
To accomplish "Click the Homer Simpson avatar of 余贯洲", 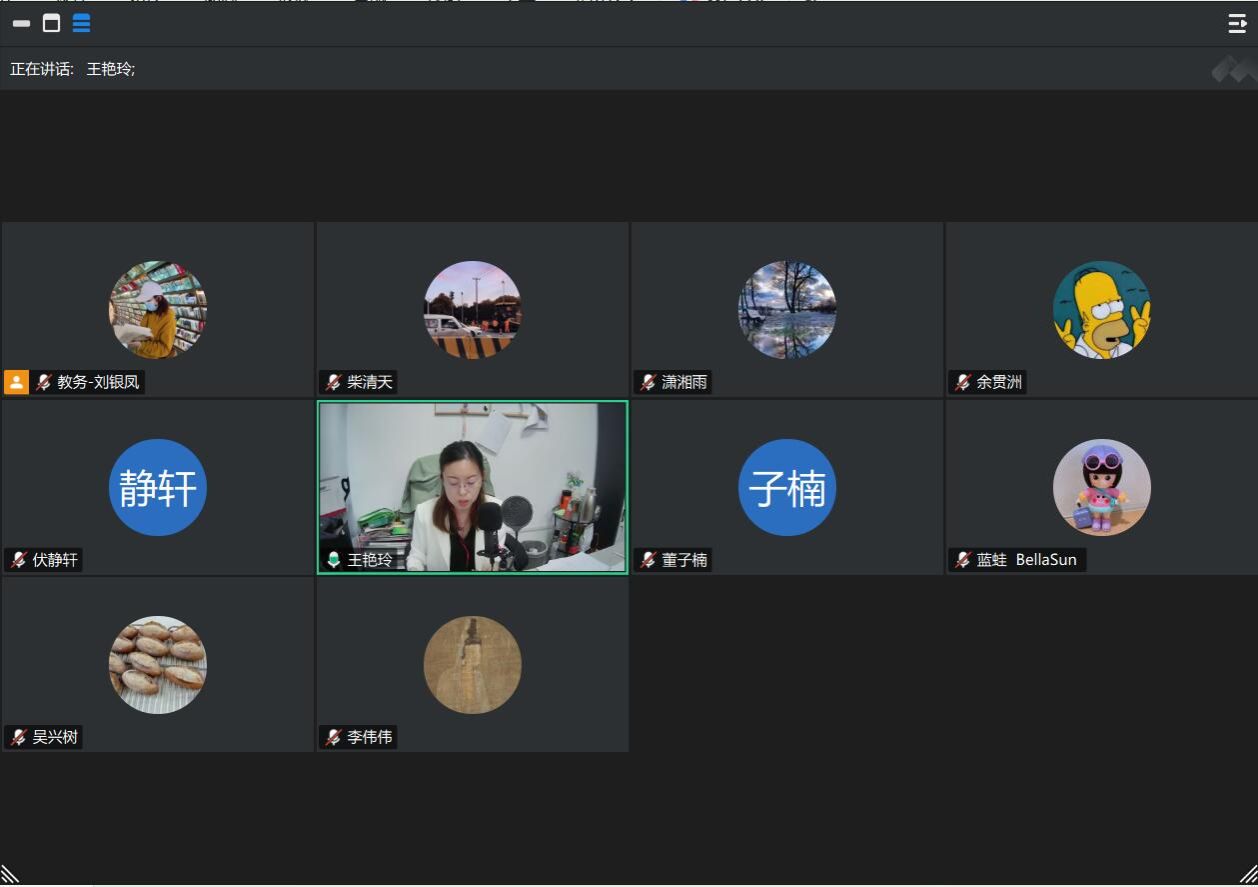I will tap(1101, 310).
